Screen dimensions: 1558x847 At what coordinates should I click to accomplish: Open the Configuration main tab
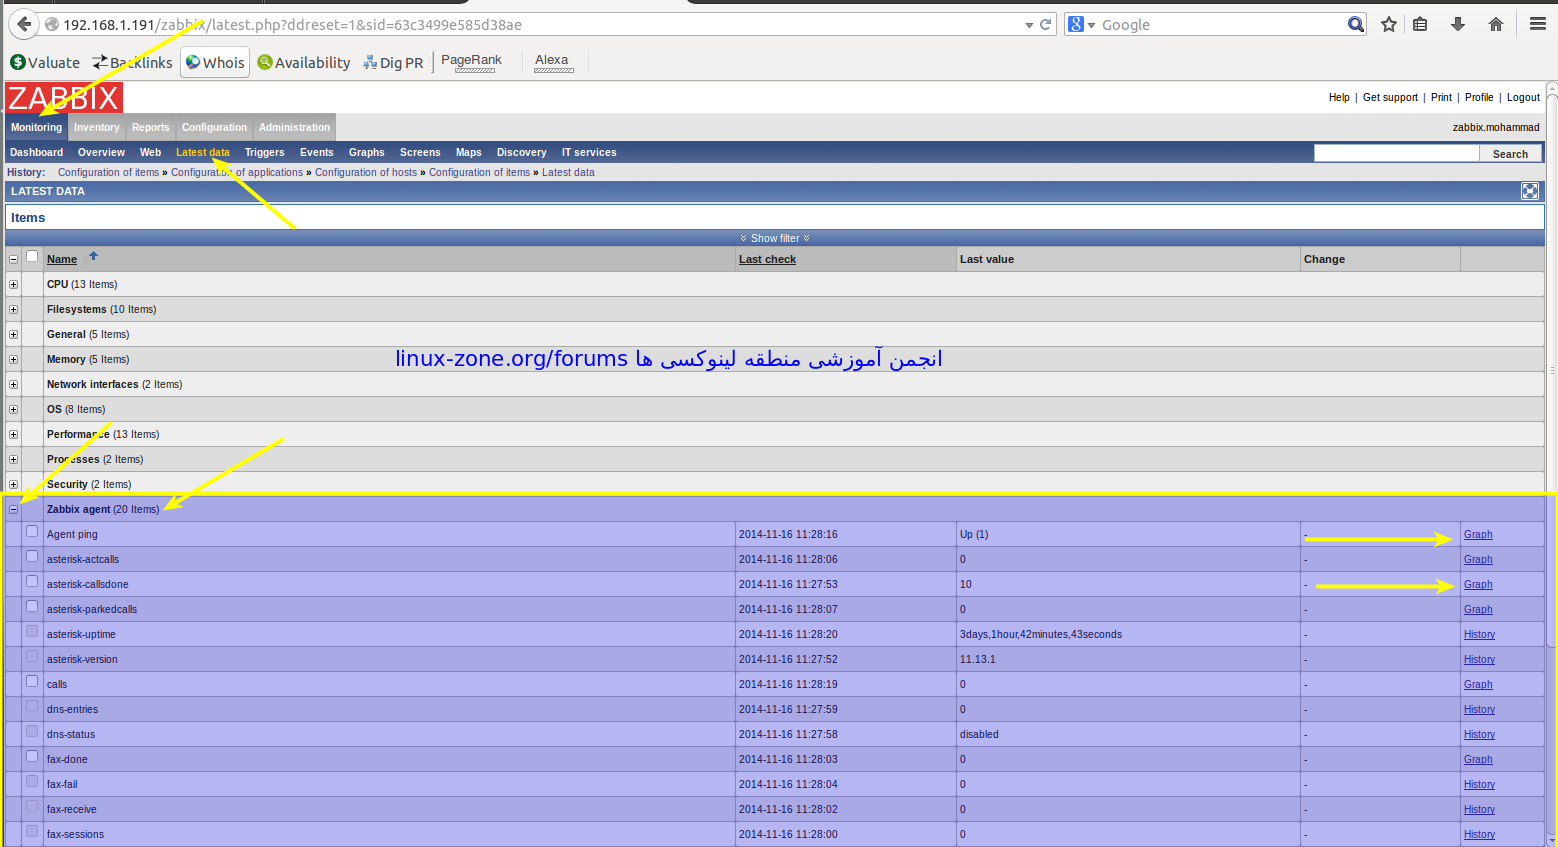[214, 127]
